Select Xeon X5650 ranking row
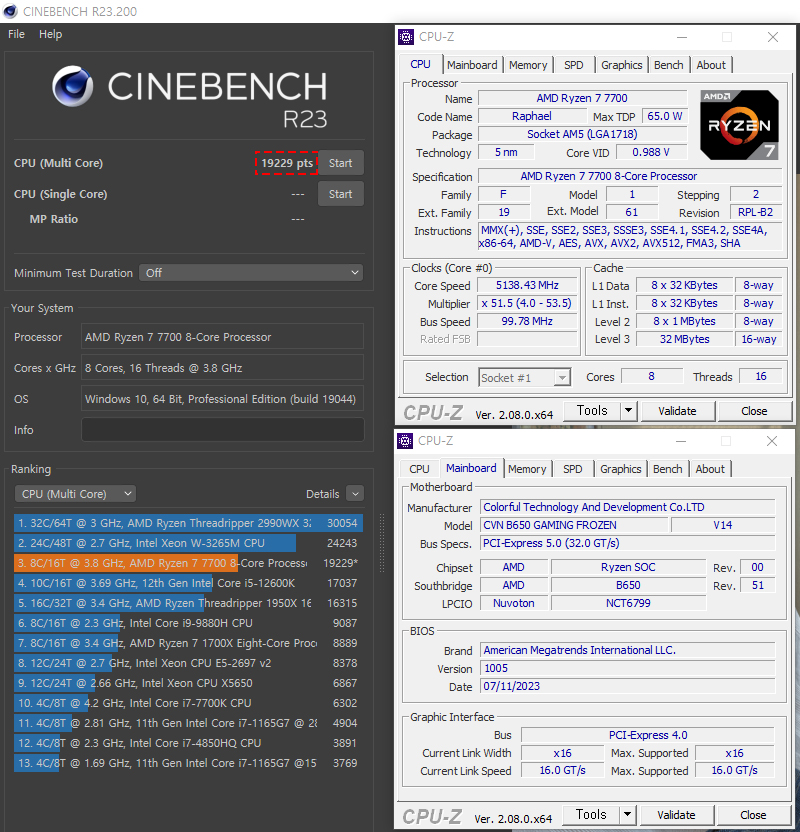The image size is (800, 832). (x=188, y=683)
